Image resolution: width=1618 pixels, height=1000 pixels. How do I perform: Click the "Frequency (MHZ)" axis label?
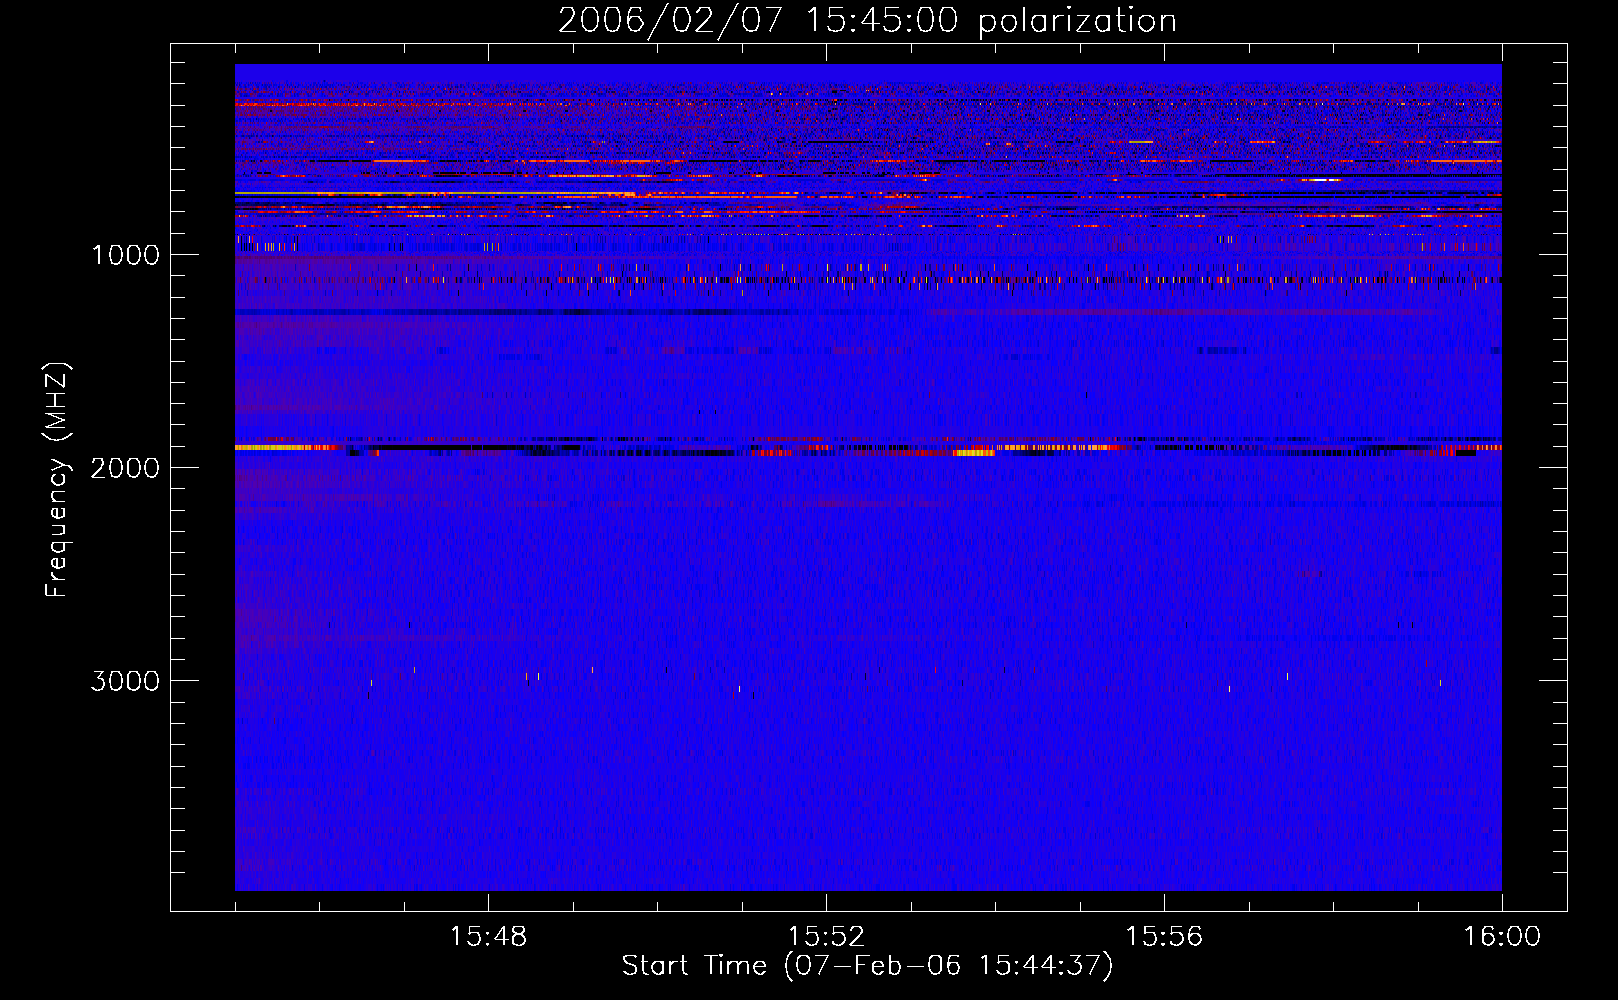[x=57, y=479]
